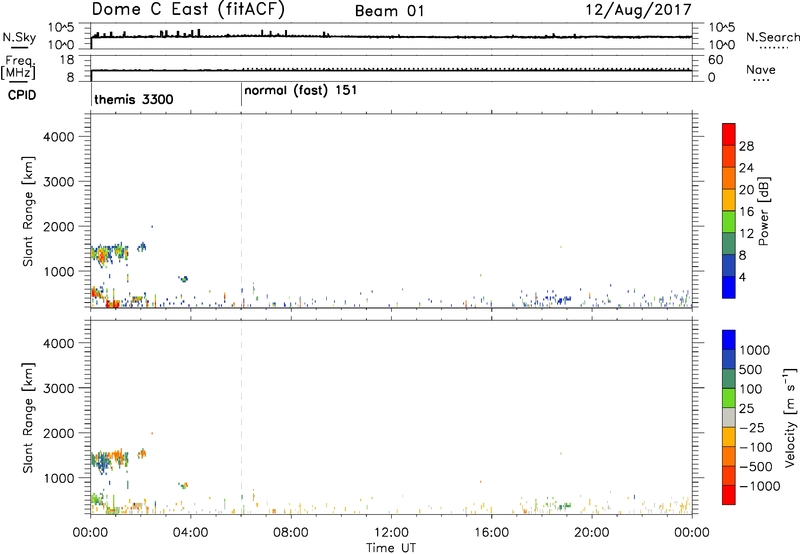The image size is (800, 554).
Task: Click the light green 12–16 dB Power segment
Action: 729,222
